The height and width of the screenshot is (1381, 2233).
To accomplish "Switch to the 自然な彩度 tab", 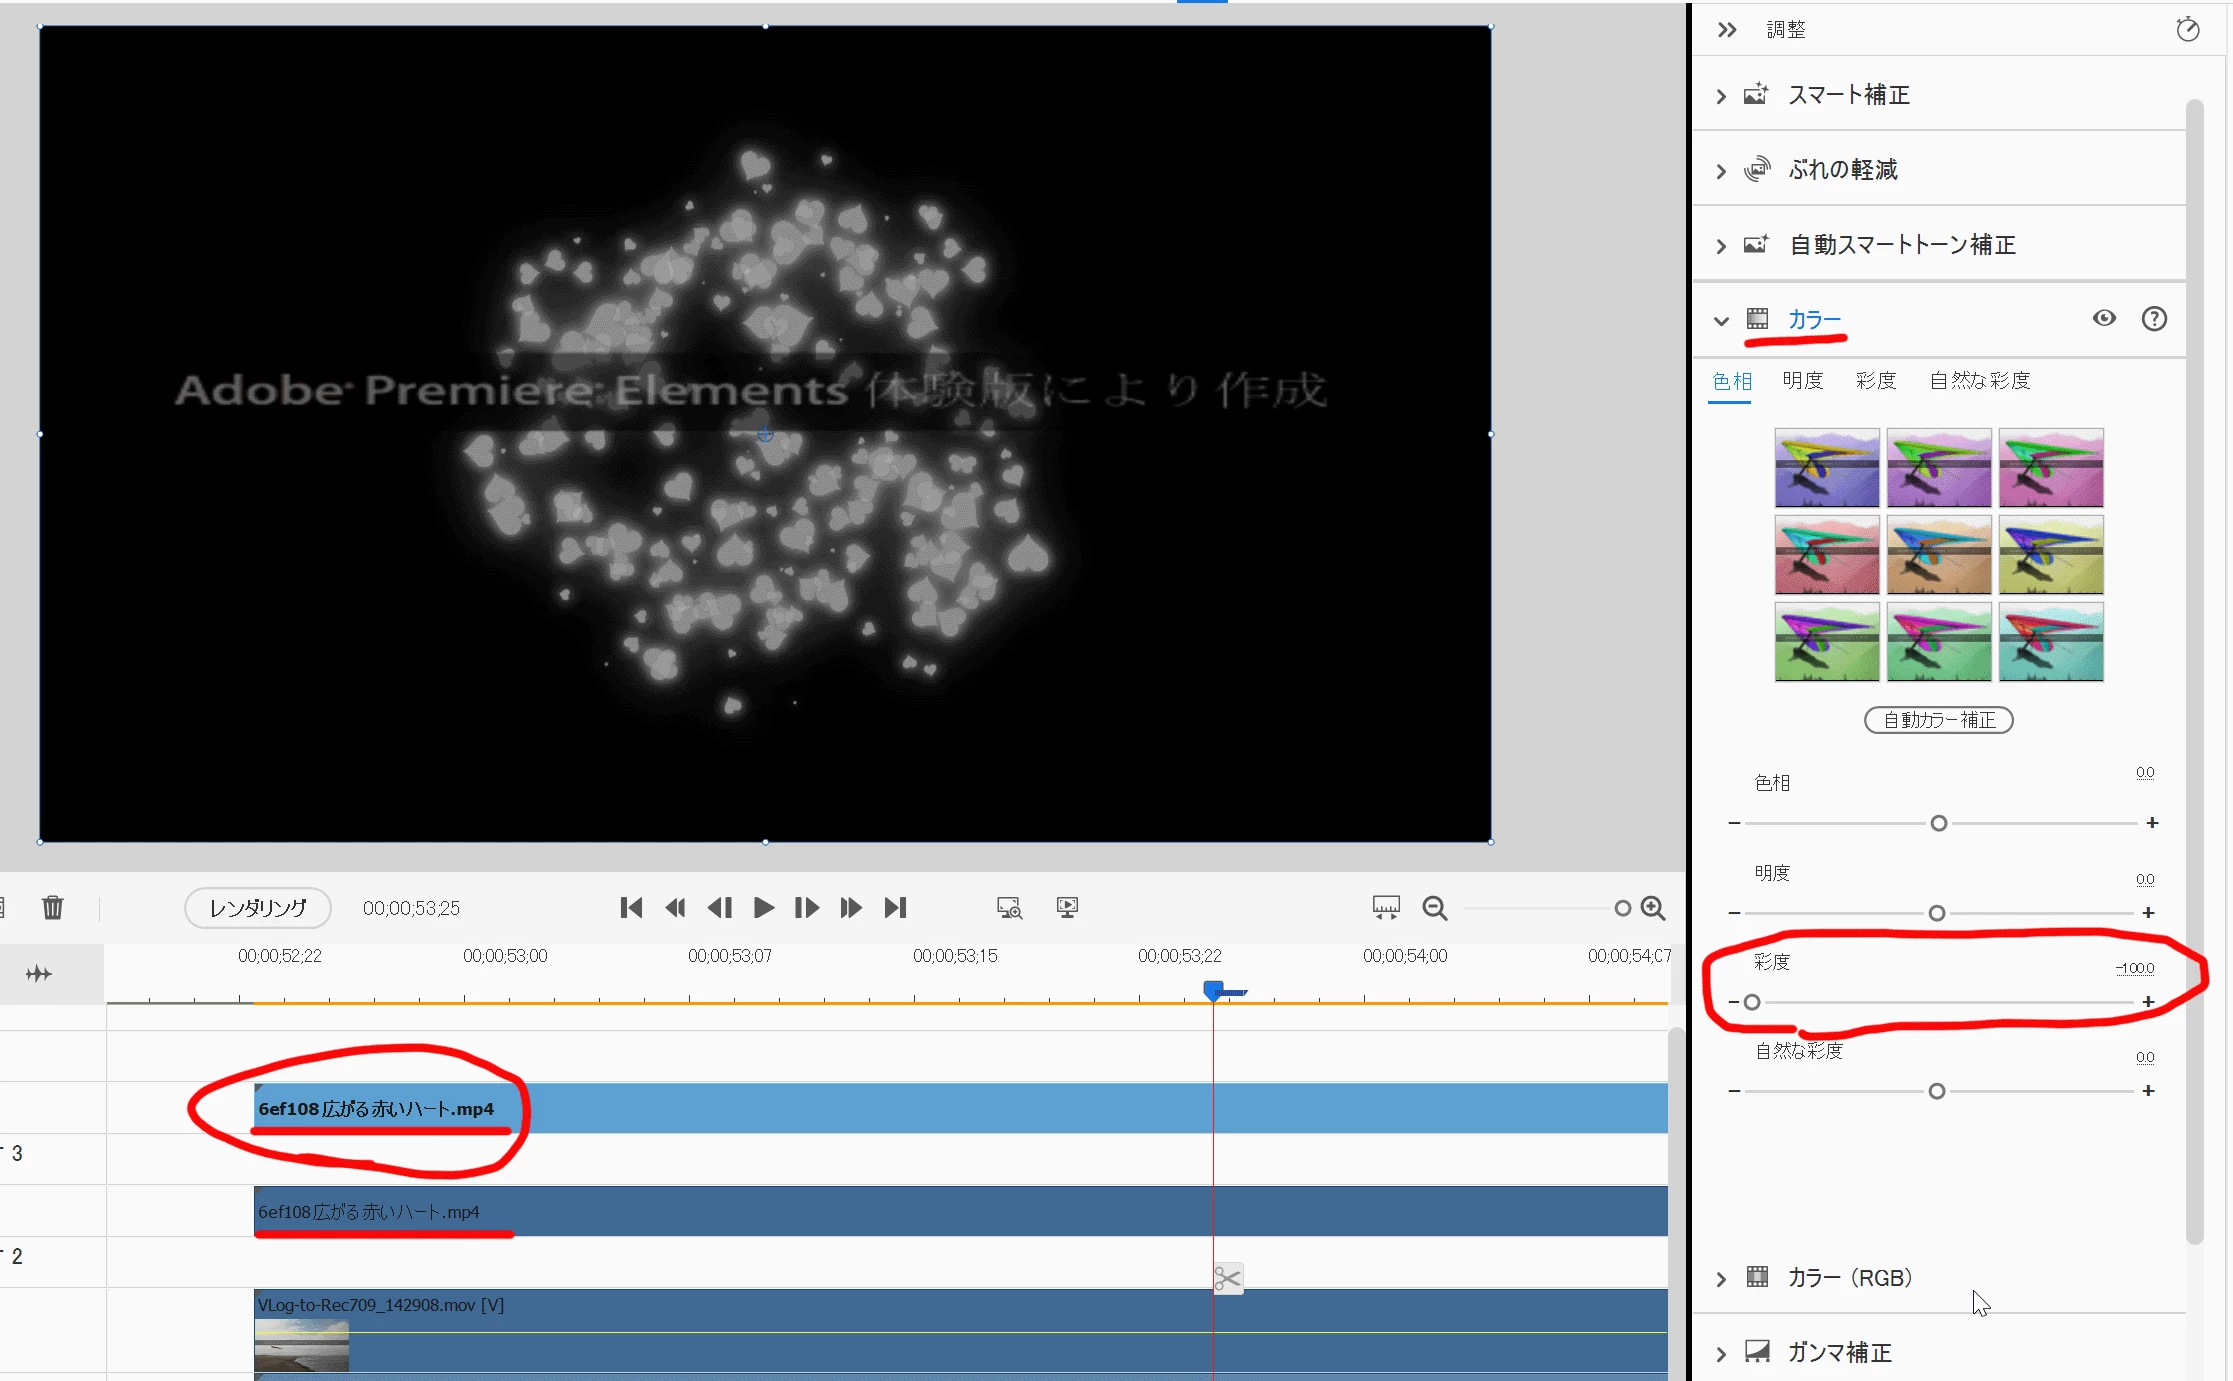I will tap(1979, 381).
